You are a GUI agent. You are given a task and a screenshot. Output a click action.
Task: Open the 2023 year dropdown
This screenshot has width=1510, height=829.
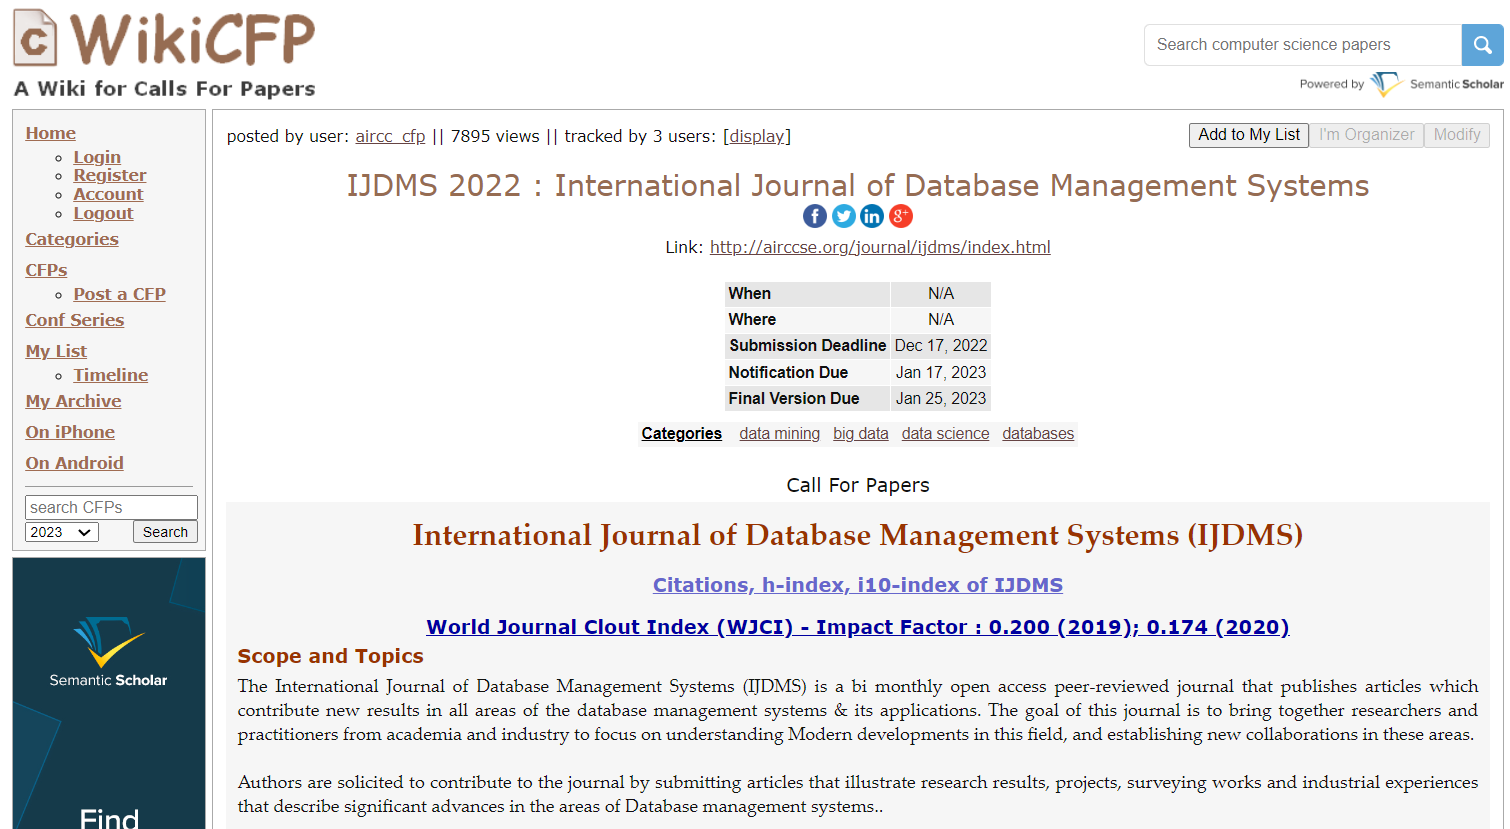click(x=62, y=532)
